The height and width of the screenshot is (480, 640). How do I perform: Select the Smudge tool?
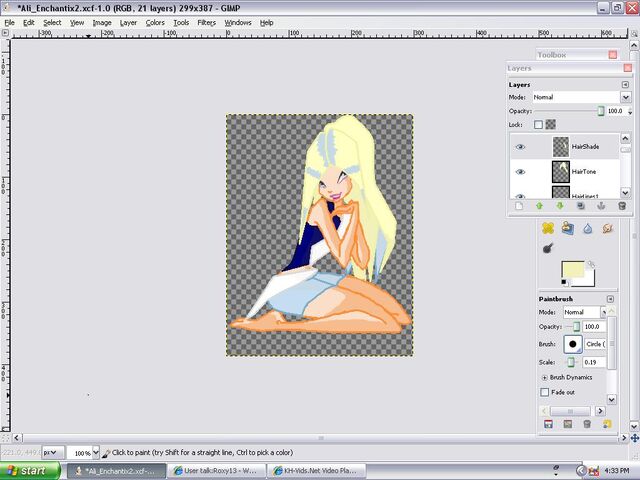point(607,228)
